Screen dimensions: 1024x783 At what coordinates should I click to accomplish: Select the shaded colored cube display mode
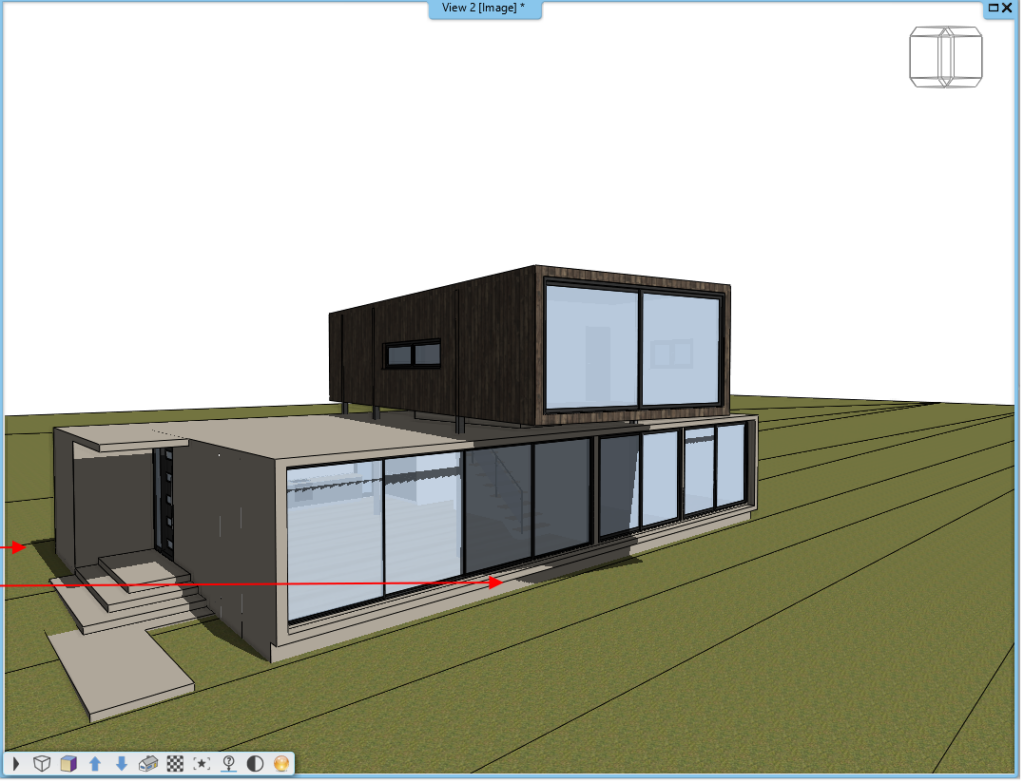[x=69, y=765]
